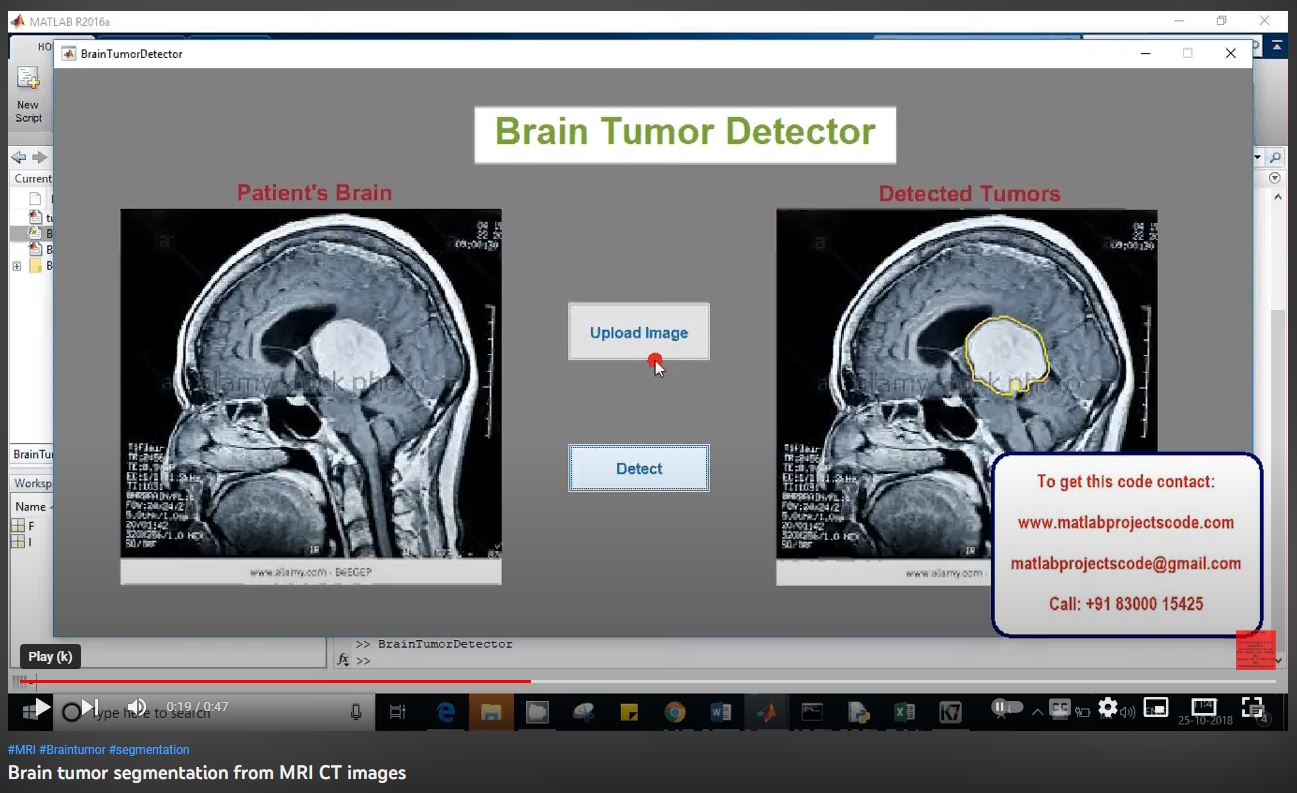Skip to next video
This screenshot has width=1297, height=793.
(x=88, y=708)
